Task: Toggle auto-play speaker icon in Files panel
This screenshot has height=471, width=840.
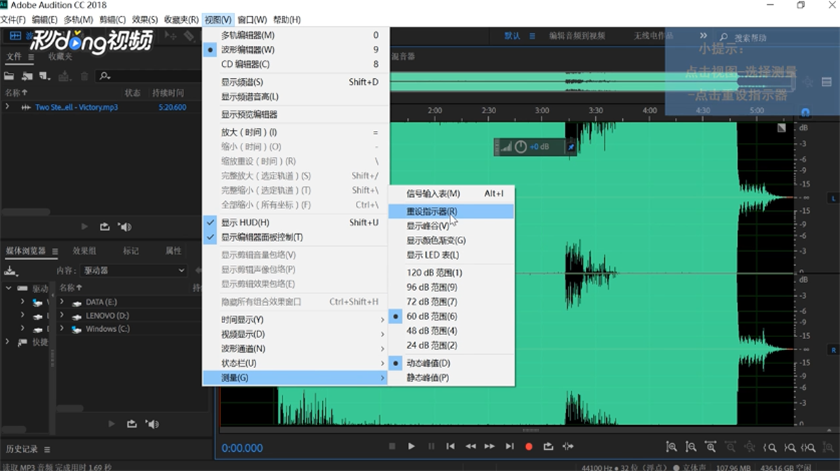Action: [x=125, y=227]
